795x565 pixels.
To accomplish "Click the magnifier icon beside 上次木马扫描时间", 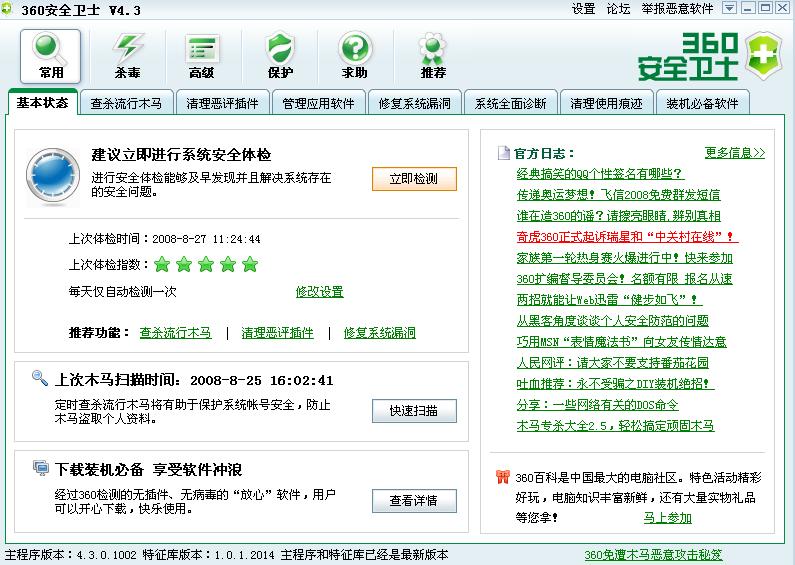I will click(40, 377).
